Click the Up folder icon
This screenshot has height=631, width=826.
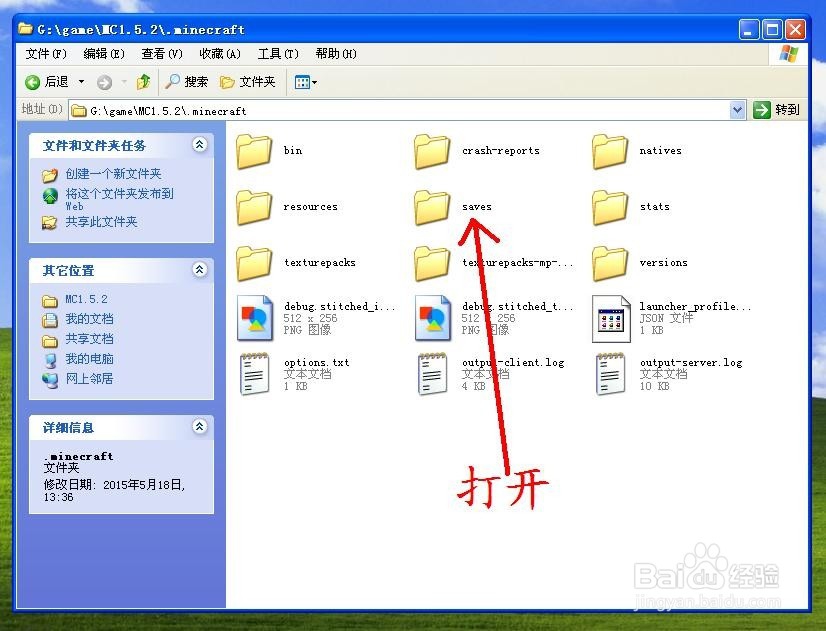[143, 82]
